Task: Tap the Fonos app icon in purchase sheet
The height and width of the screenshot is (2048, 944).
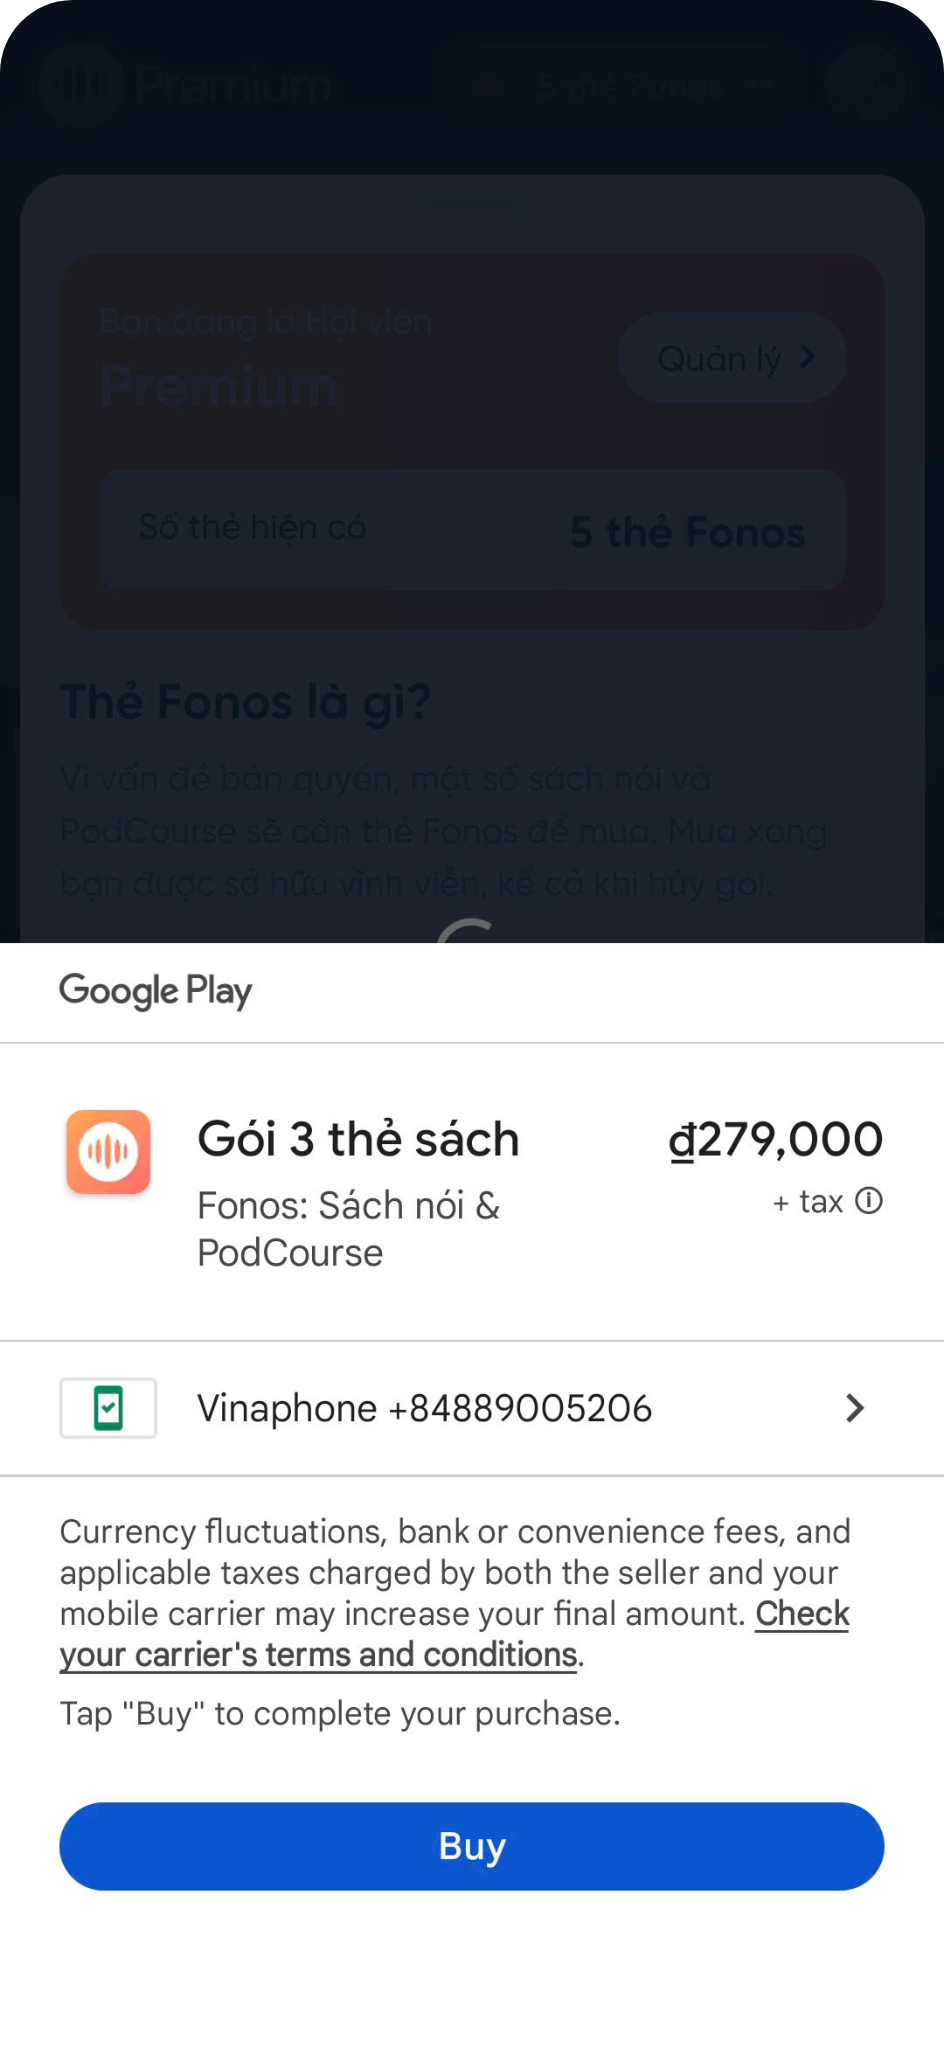Action: 108,1152
